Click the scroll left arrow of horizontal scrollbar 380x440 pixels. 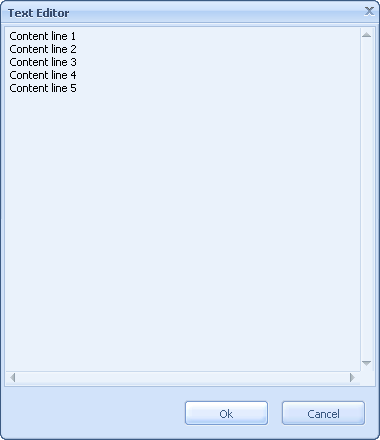tap(13, 378)
